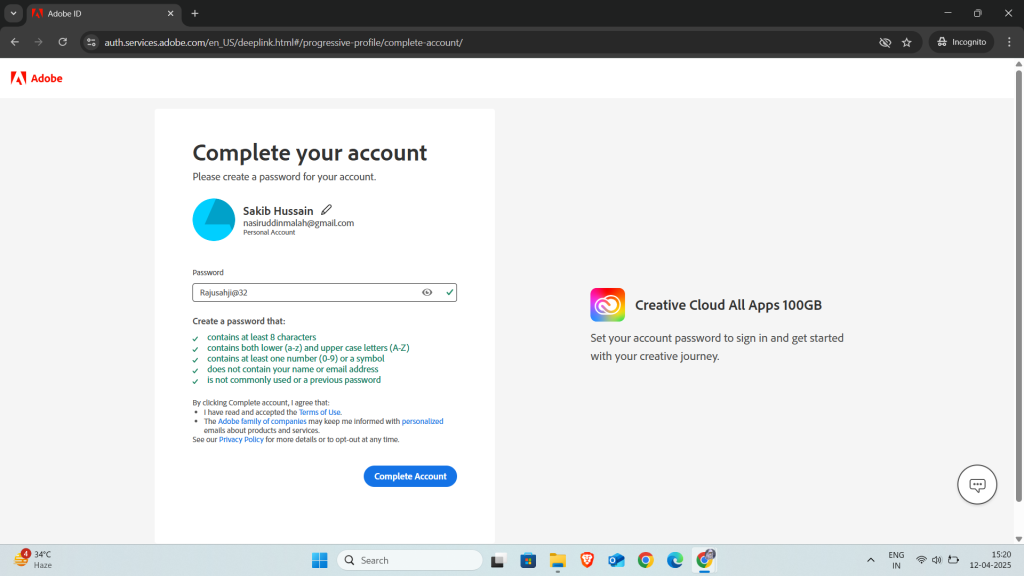Click the Adobe logo in header
This screenshot has height=576, width=1024.
point(37,78)
